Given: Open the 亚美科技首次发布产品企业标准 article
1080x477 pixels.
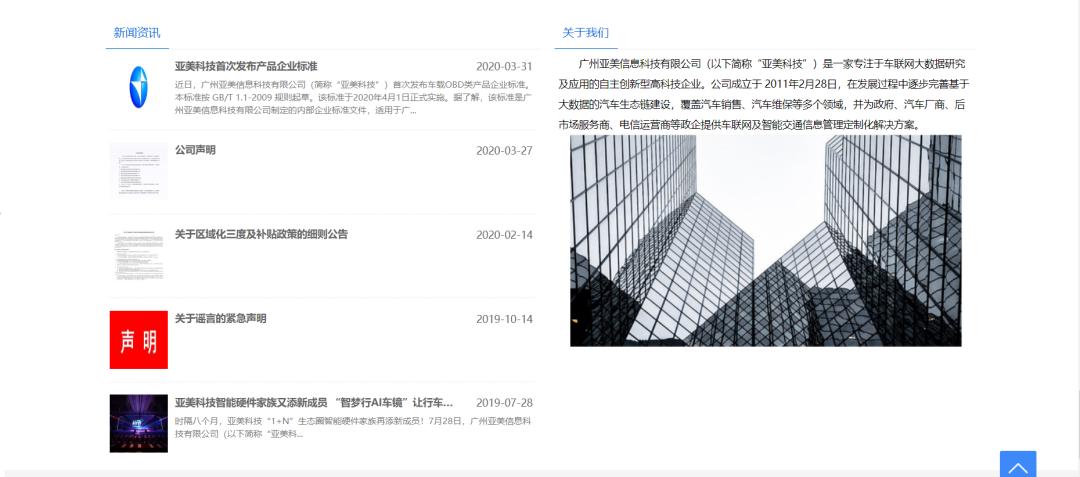Looking at the screenshot, I should click(x=246, y=67).
